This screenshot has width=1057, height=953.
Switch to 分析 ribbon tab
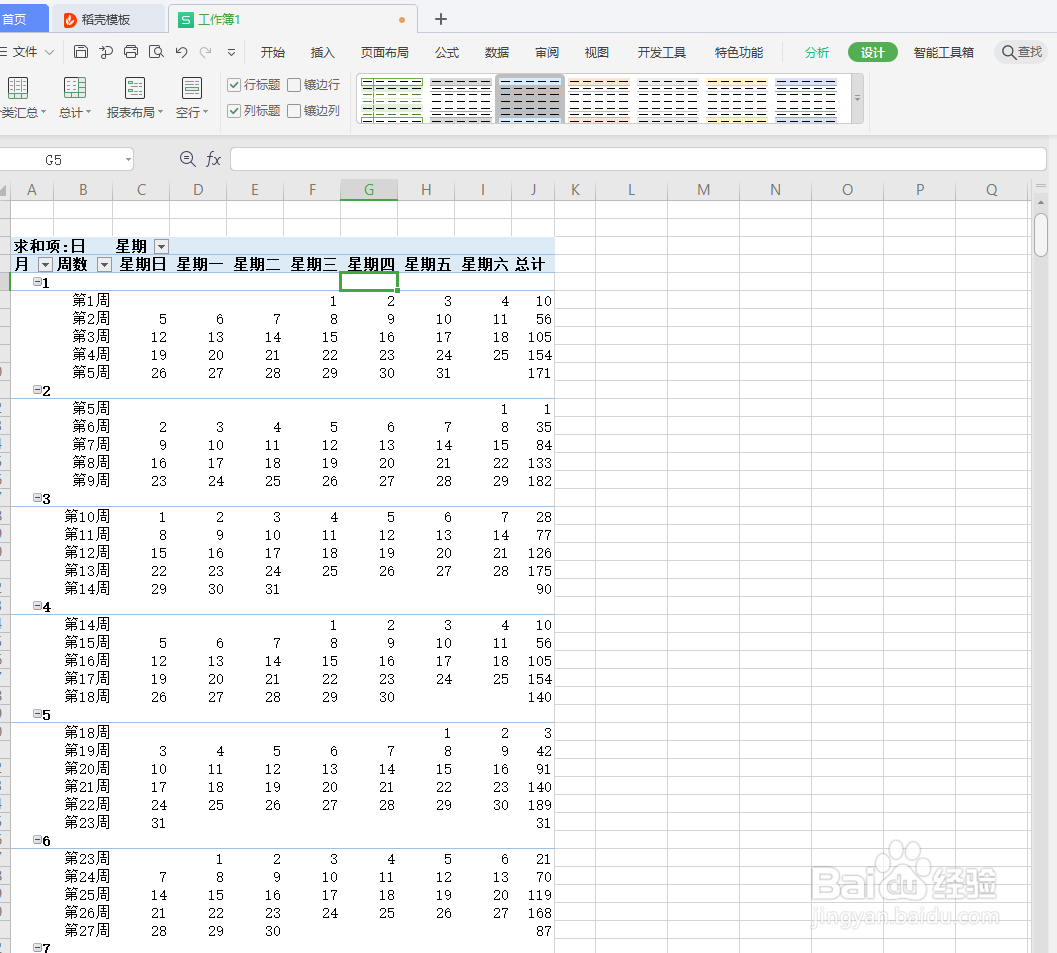[816, 53]
